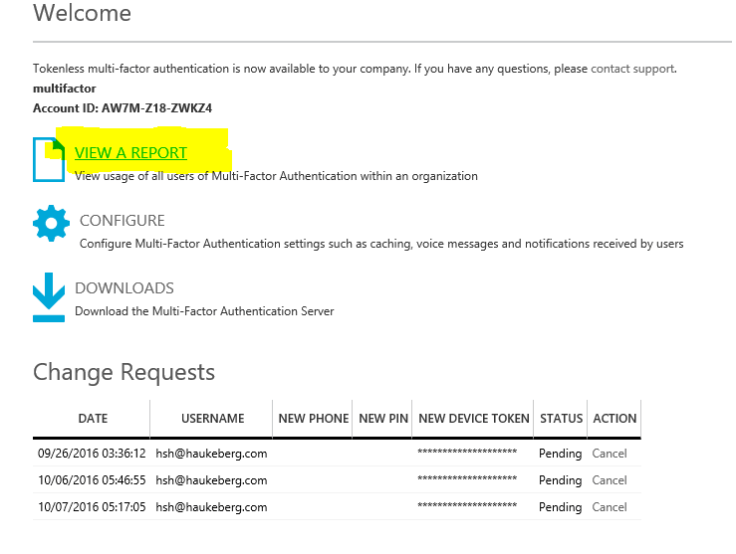This screenshot has width=736, height=554.
Task: Click the masked device token in 09/26/2016 row
Action: pyautogui.click(x=467, y=452)
